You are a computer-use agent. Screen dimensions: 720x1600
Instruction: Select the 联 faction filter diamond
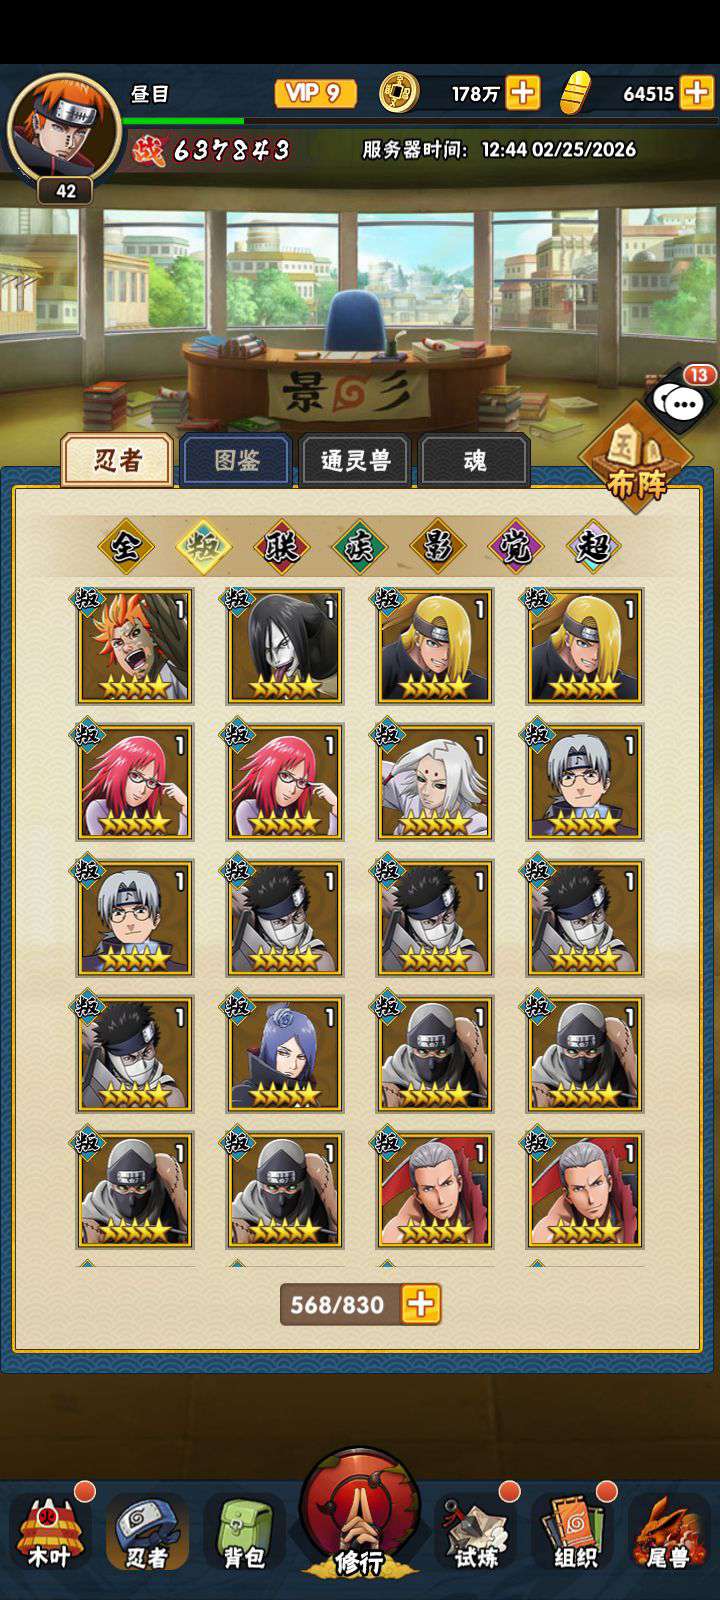coord(282,546)
